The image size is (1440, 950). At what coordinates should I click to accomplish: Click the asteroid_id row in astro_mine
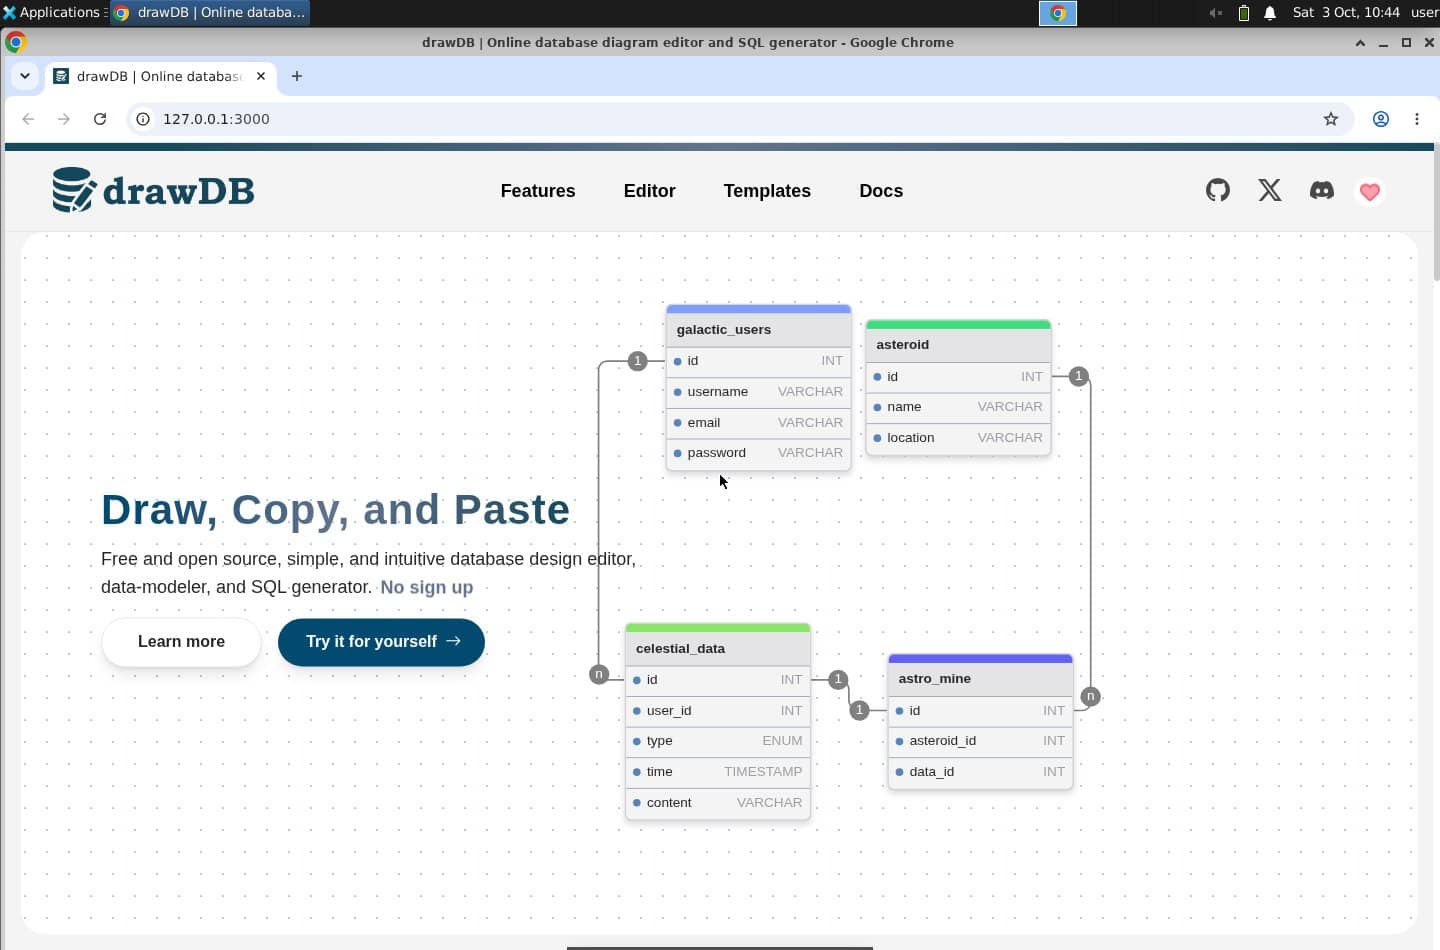980,741
